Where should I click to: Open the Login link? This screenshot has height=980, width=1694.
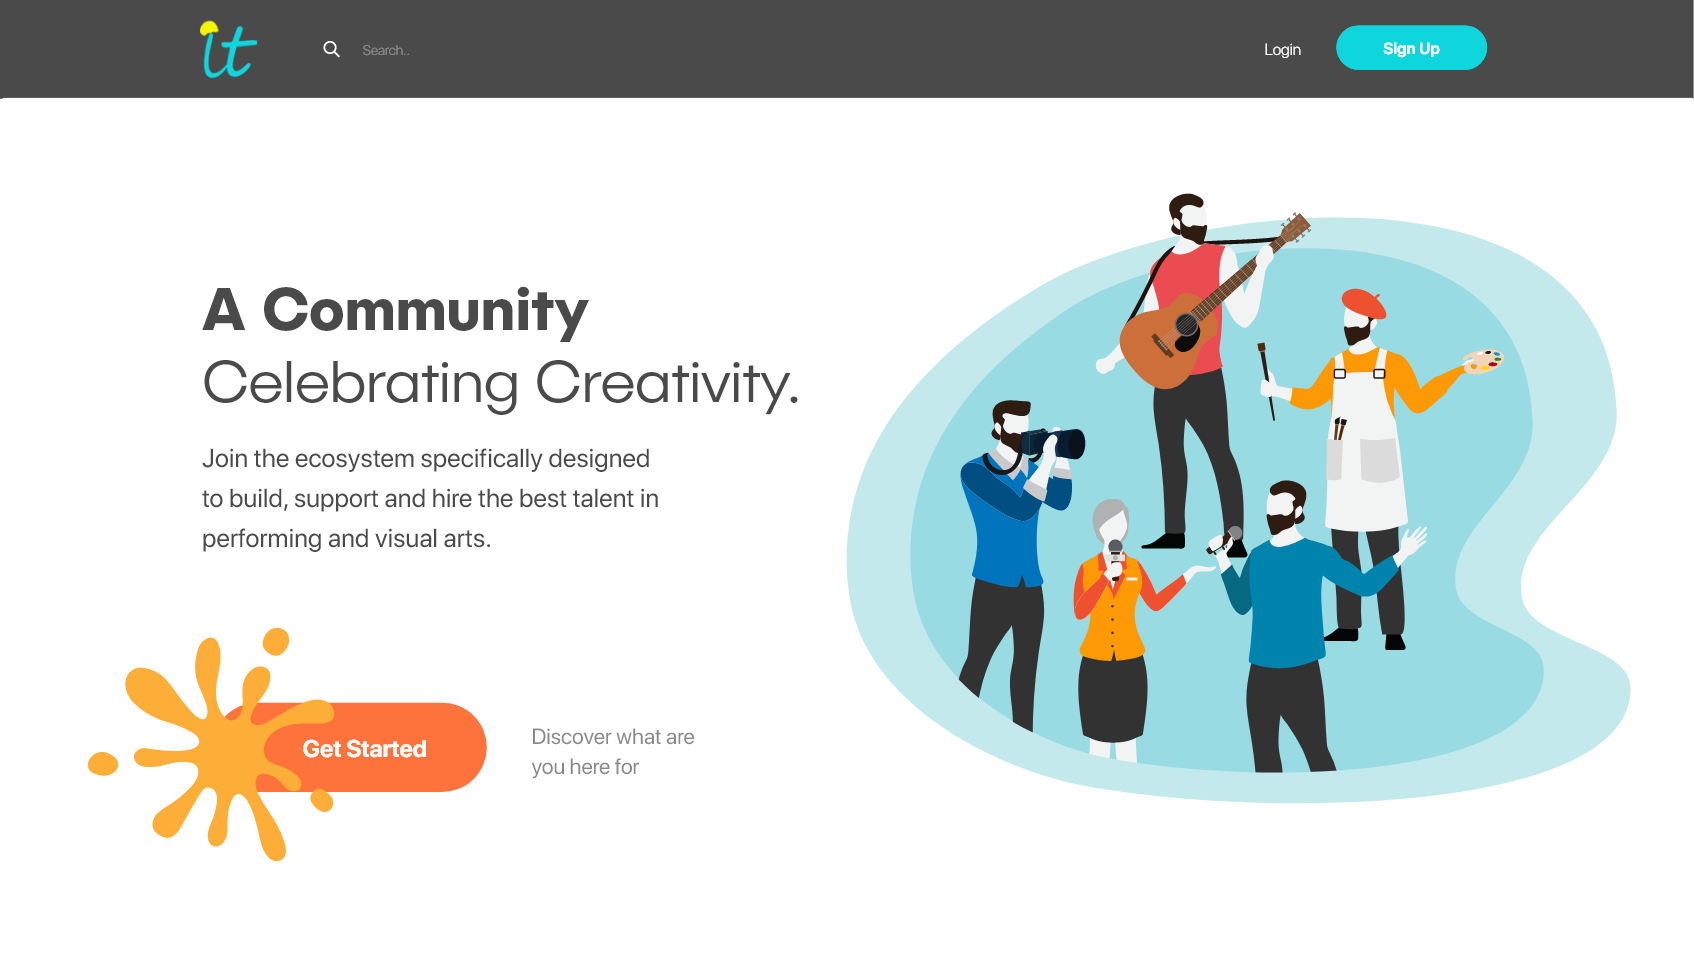(1282, 49)
